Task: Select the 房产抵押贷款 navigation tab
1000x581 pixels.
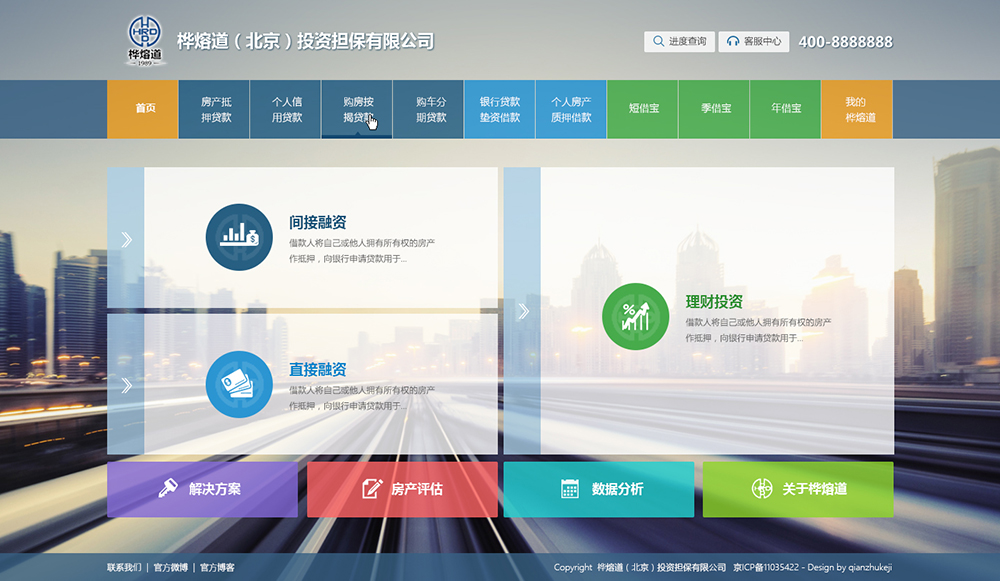Action: coord(215,109)
